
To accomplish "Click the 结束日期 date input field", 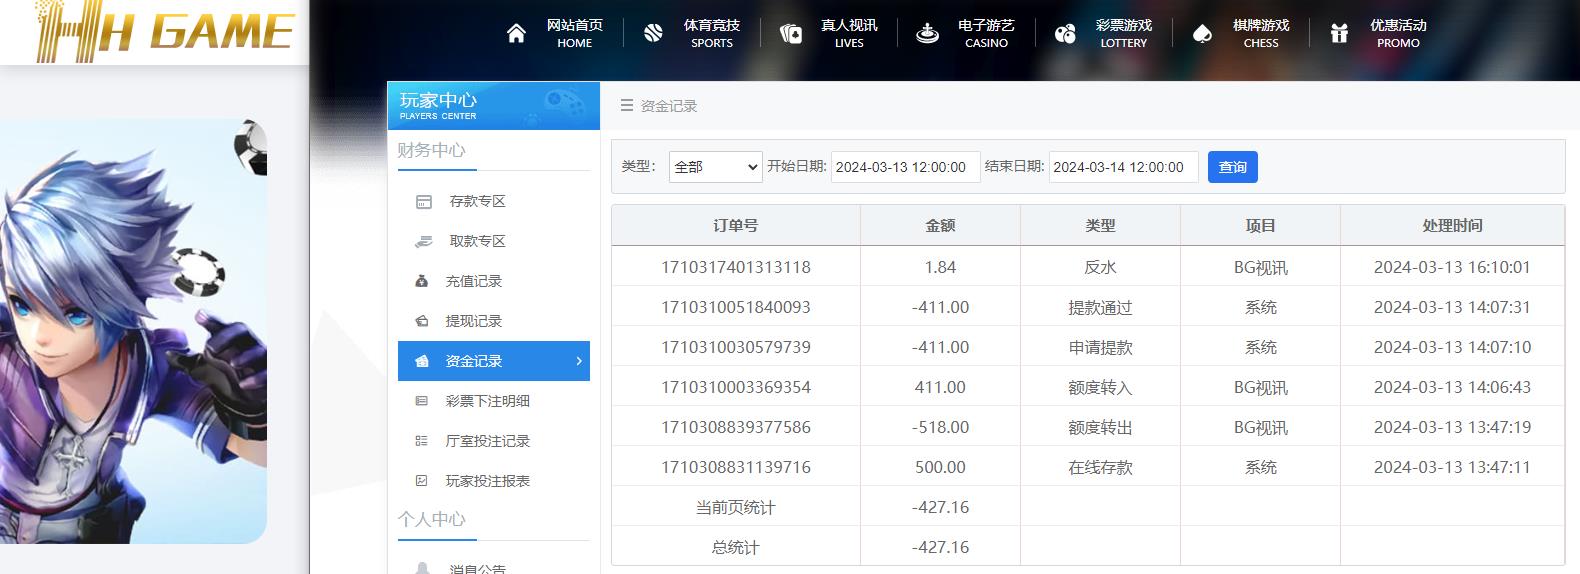I will pyautogui.click(x=1123, y=167).
